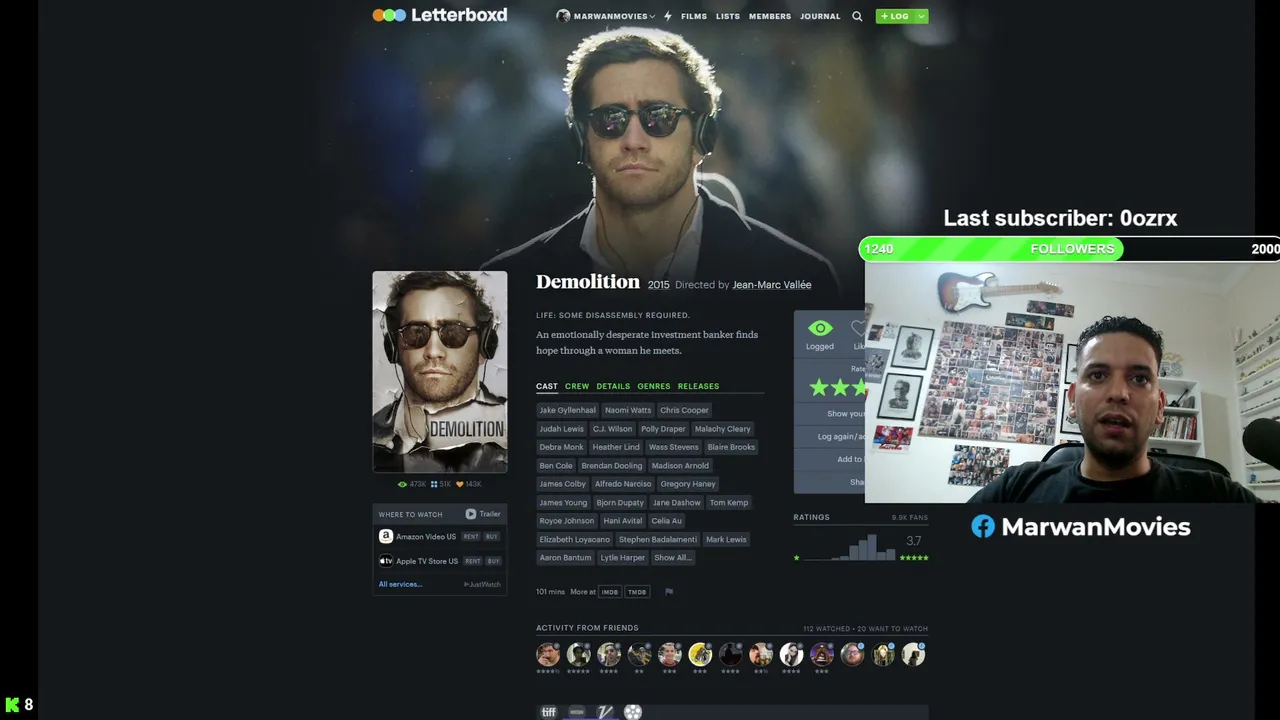
Task: Set the rating to two stars
Action: [840, 387]
